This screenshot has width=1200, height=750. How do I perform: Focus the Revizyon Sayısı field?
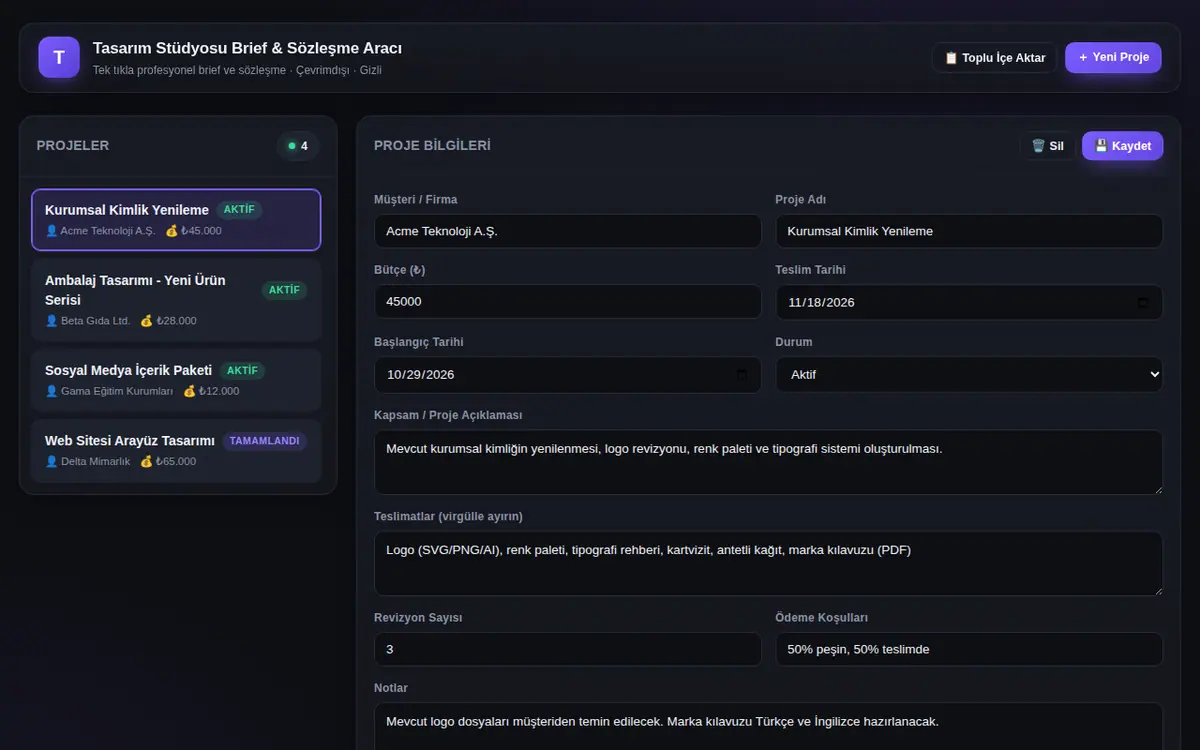pos(568,649)
